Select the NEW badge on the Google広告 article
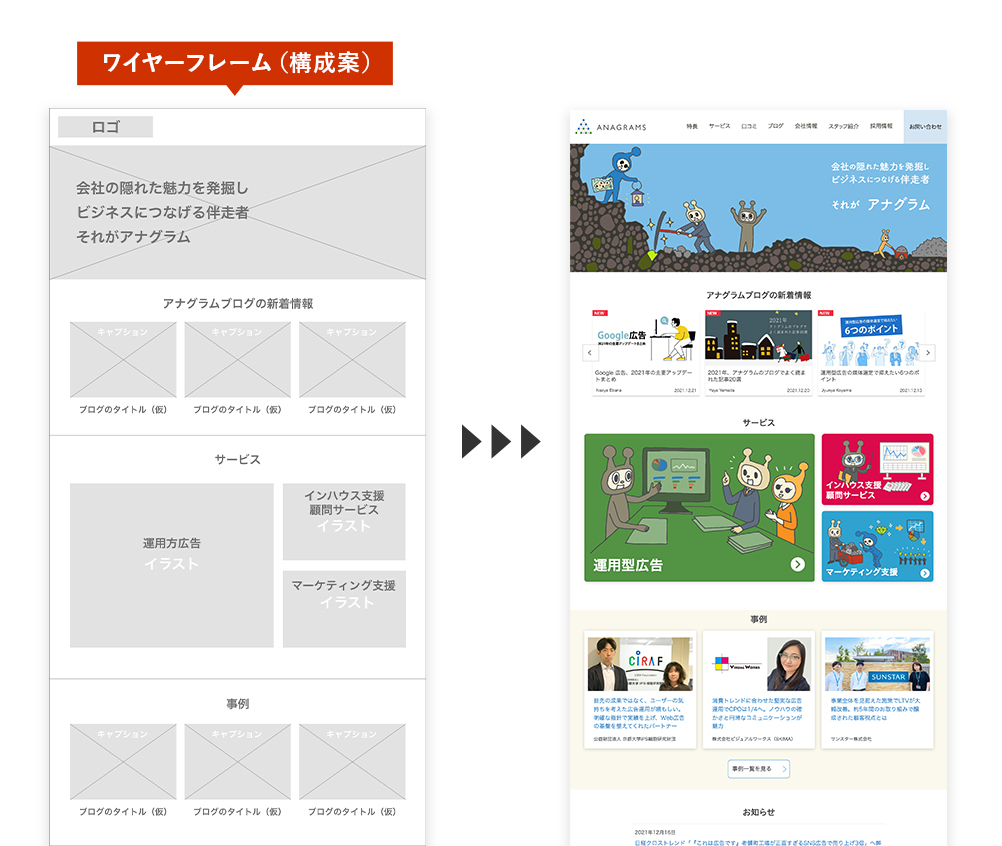Screen dimensions: 1002x846 (x=598, y=311)
